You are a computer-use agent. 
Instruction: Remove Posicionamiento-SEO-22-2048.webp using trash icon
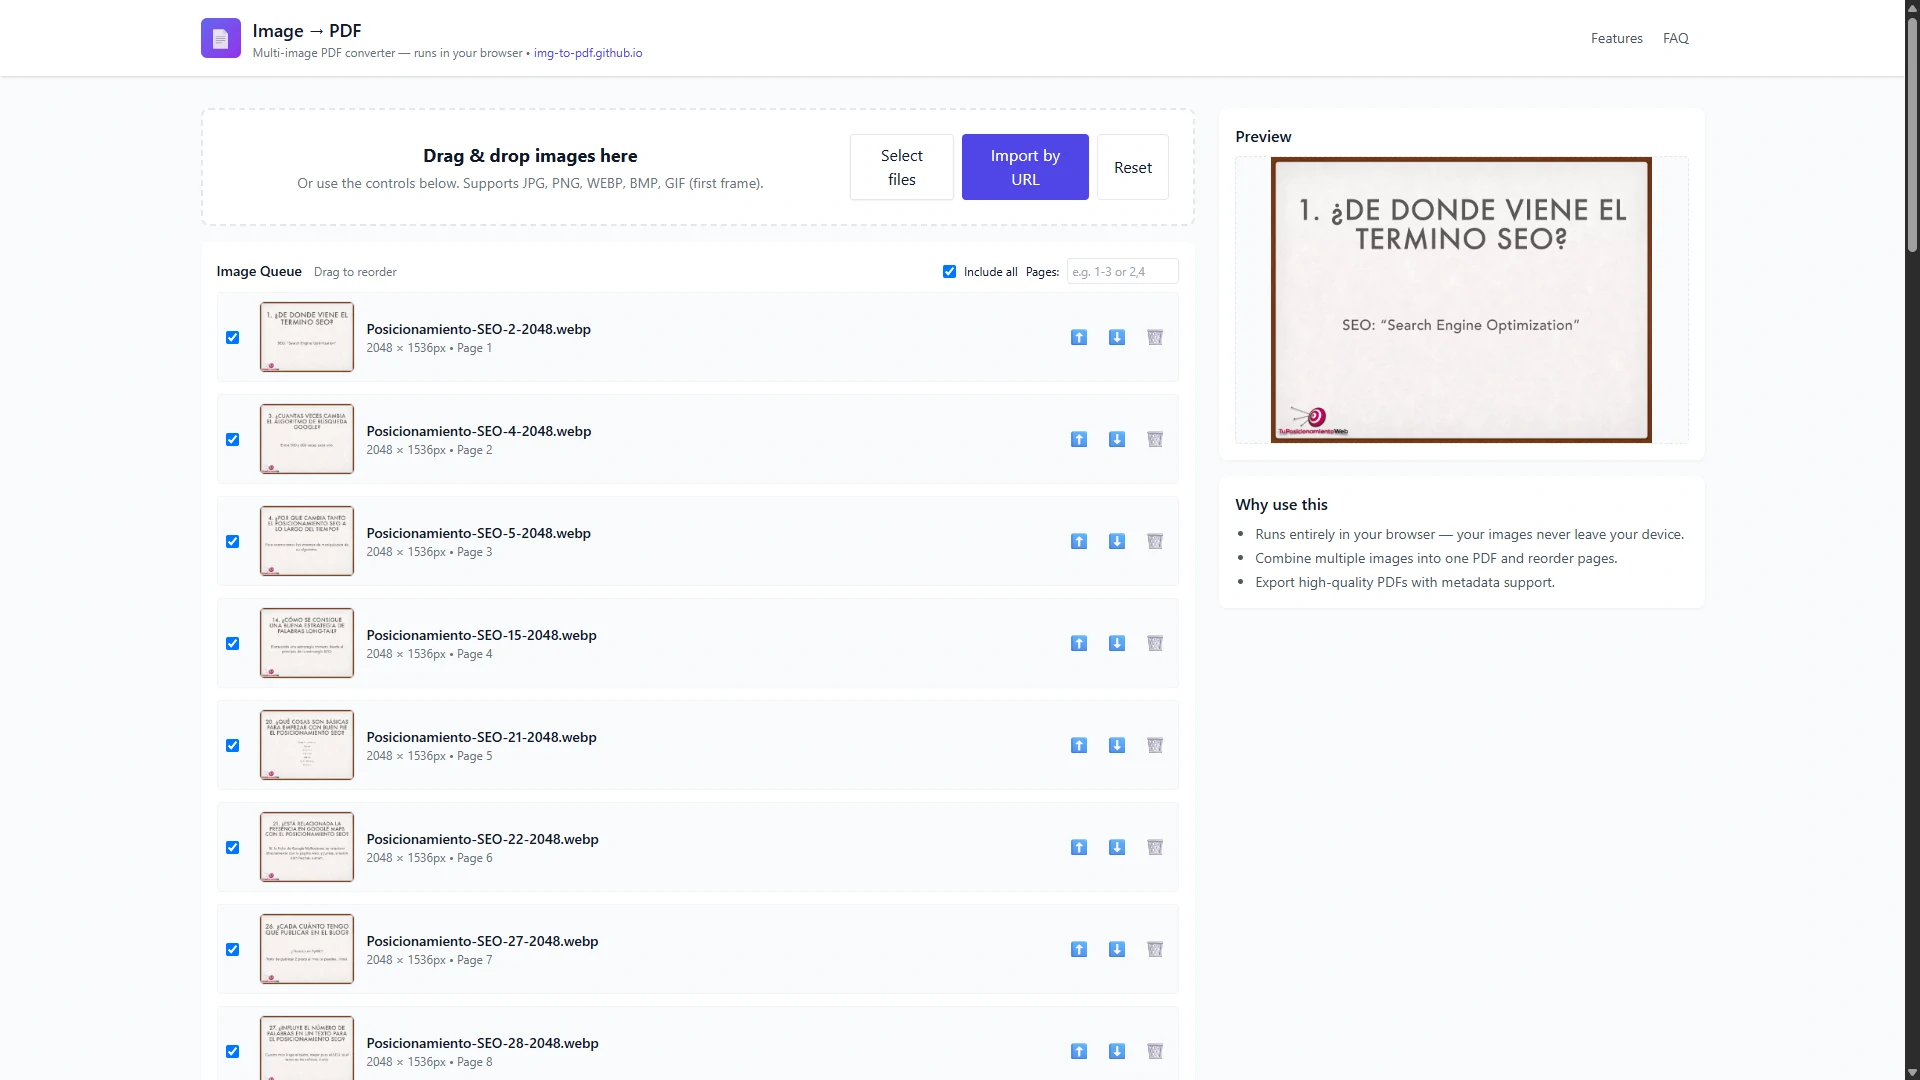coord(1155,847)
